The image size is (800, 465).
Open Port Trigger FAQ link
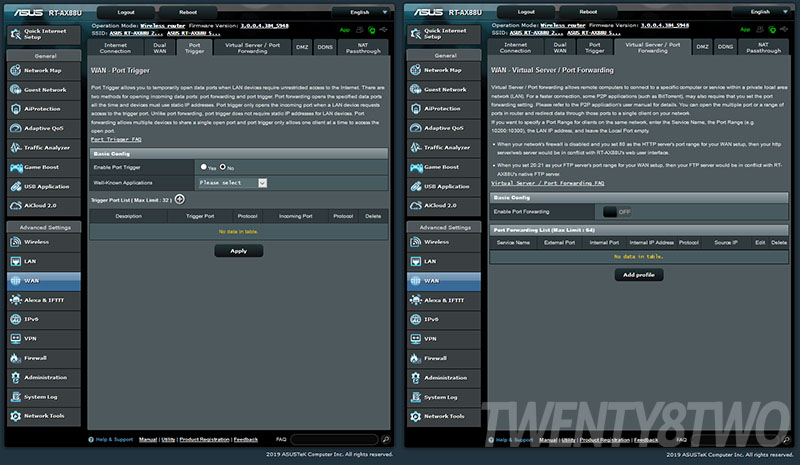[x=116, y=139]
